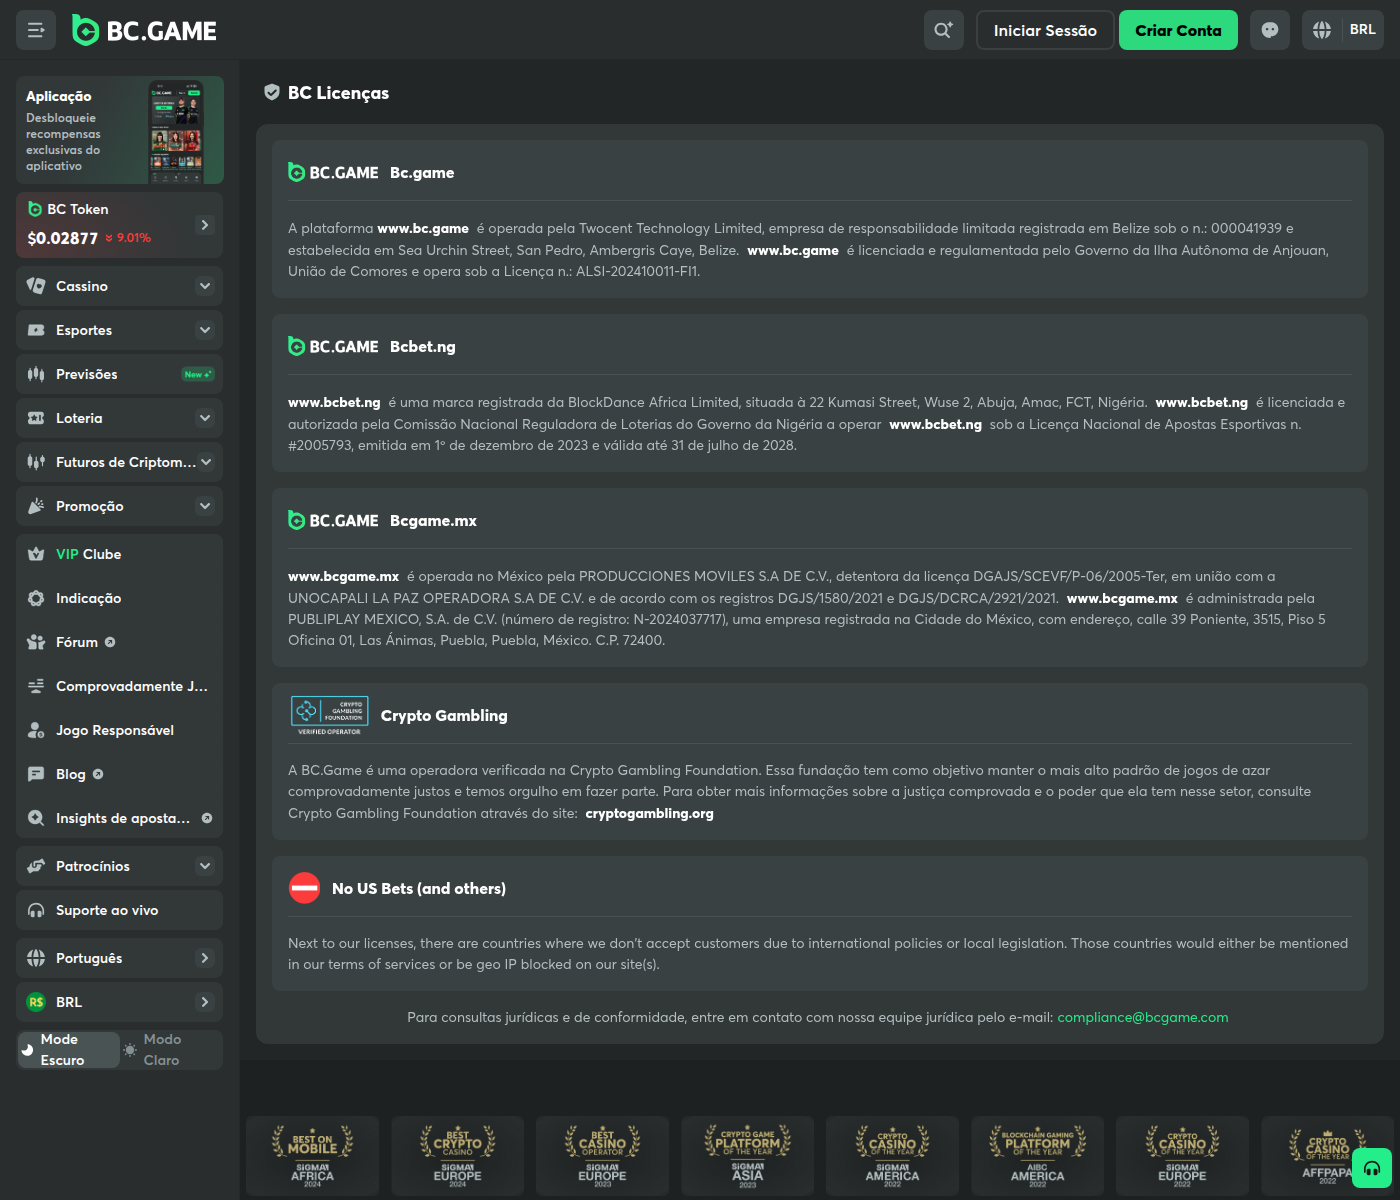The width and height of the screenshot is (1400, 1200).
Task: Expand the Loteria submenu chevron
Action: tap(205, 418)
